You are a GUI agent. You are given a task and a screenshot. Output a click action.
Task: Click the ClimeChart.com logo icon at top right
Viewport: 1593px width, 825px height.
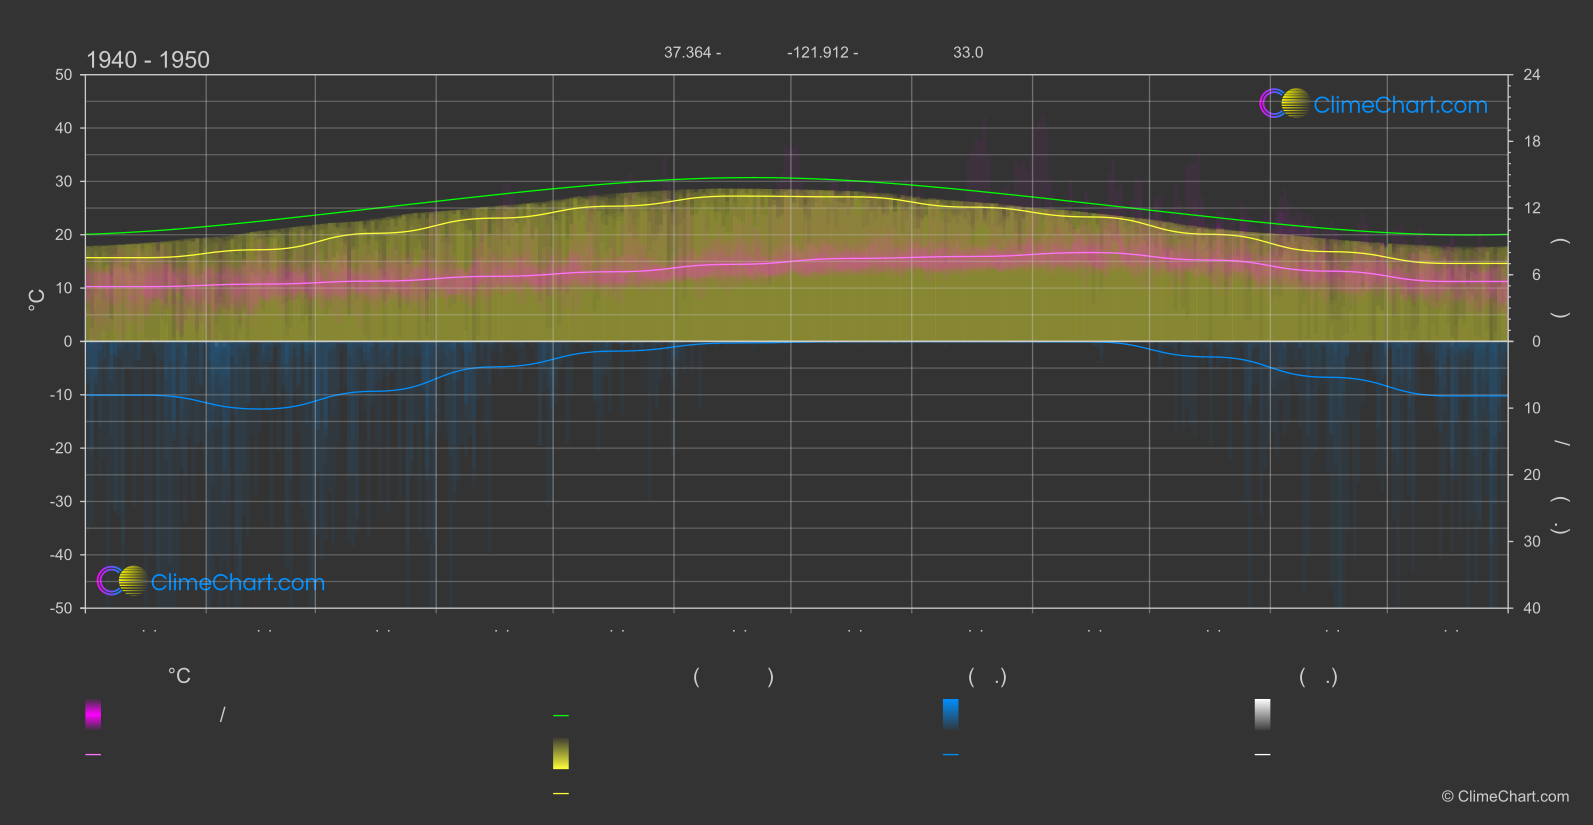click(x=1285, y=103)
